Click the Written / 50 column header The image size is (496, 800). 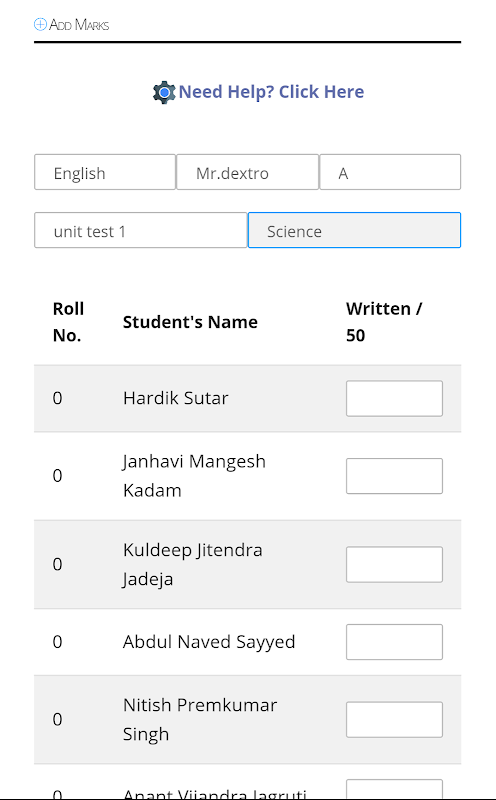point(384,322)
